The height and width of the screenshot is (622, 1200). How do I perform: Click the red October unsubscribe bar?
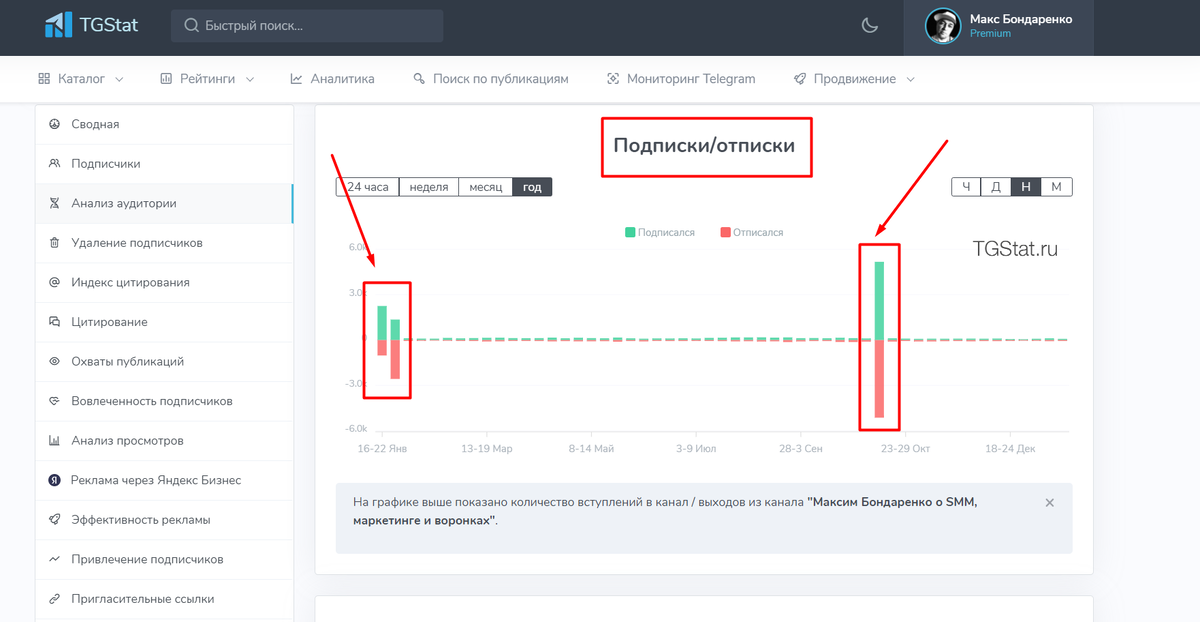pos(879,379)
